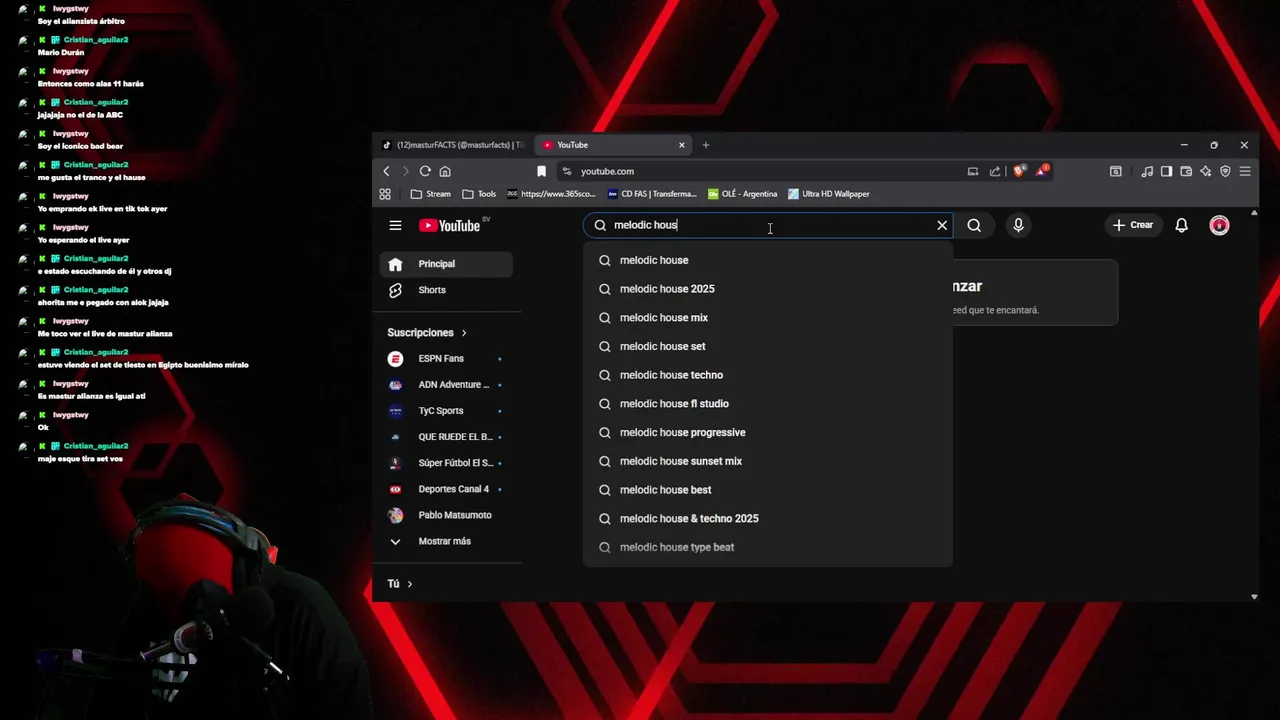
Task: Pick the suggestion "melodic house mix"
Action: (x=767, y=318)
